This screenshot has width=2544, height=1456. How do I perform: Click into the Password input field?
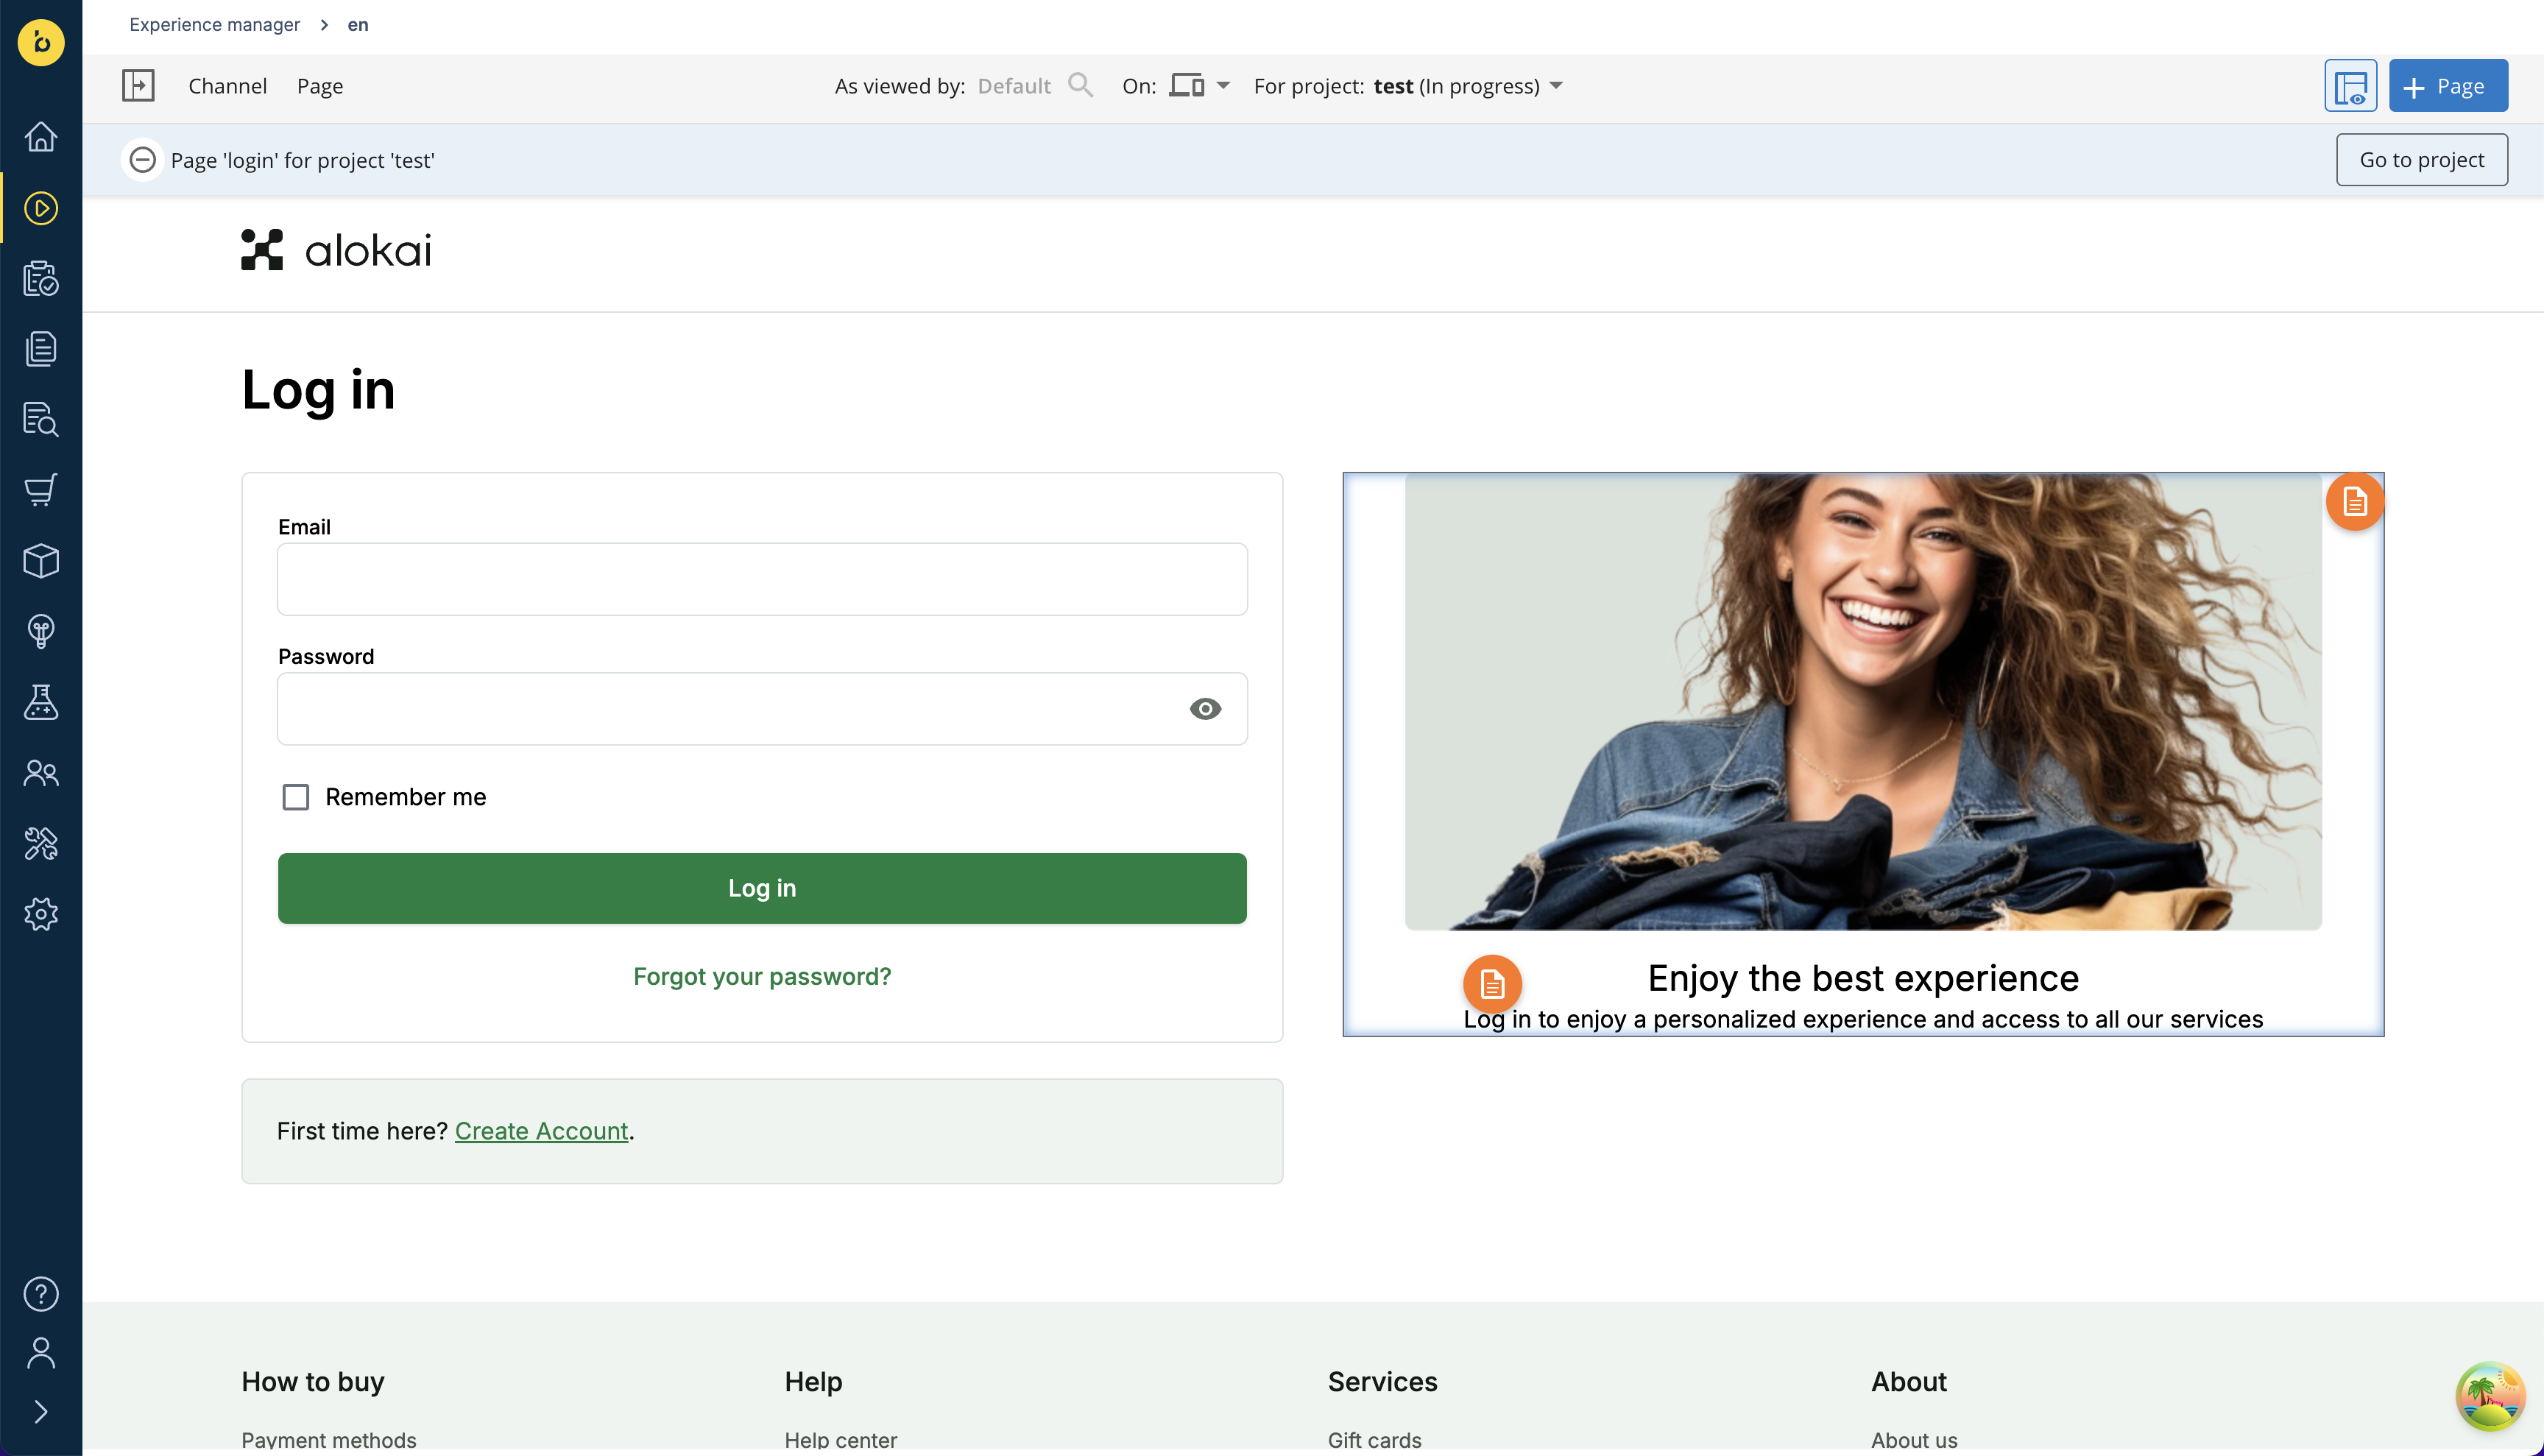click(762, 709)
